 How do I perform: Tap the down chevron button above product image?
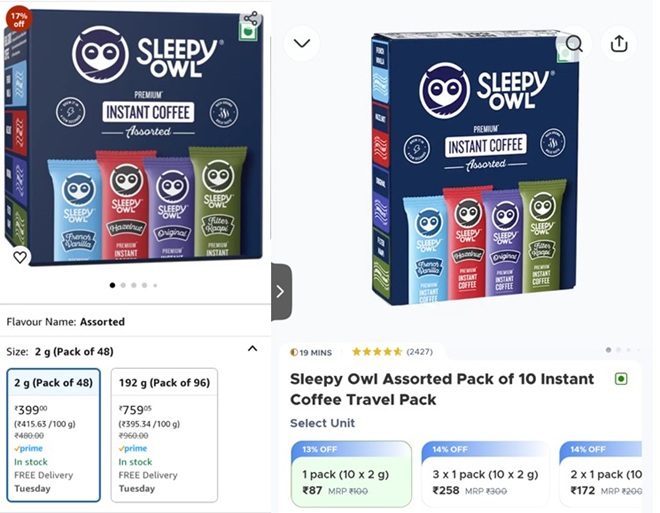pyautogui.click(x=302, y=43)
